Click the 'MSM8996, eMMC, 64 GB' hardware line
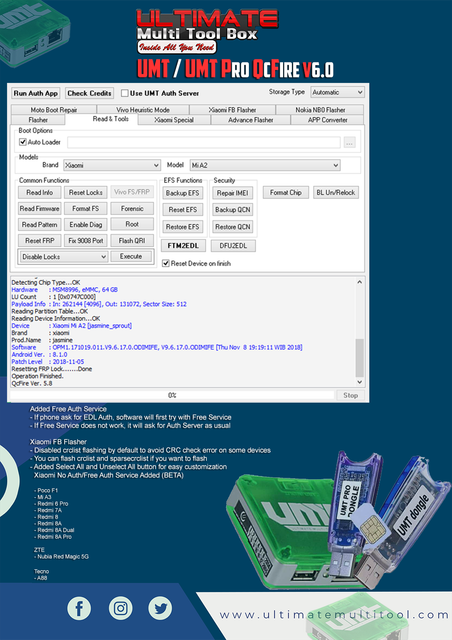The width and height of the screenshot is (452, 640). tap(65, 290)
